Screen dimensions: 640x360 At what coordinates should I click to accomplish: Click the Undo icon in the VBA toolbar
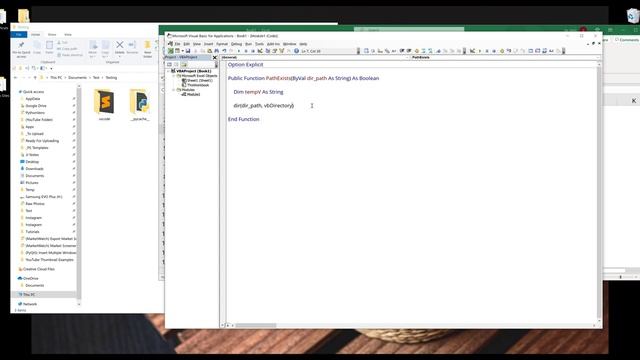[224, 51]
